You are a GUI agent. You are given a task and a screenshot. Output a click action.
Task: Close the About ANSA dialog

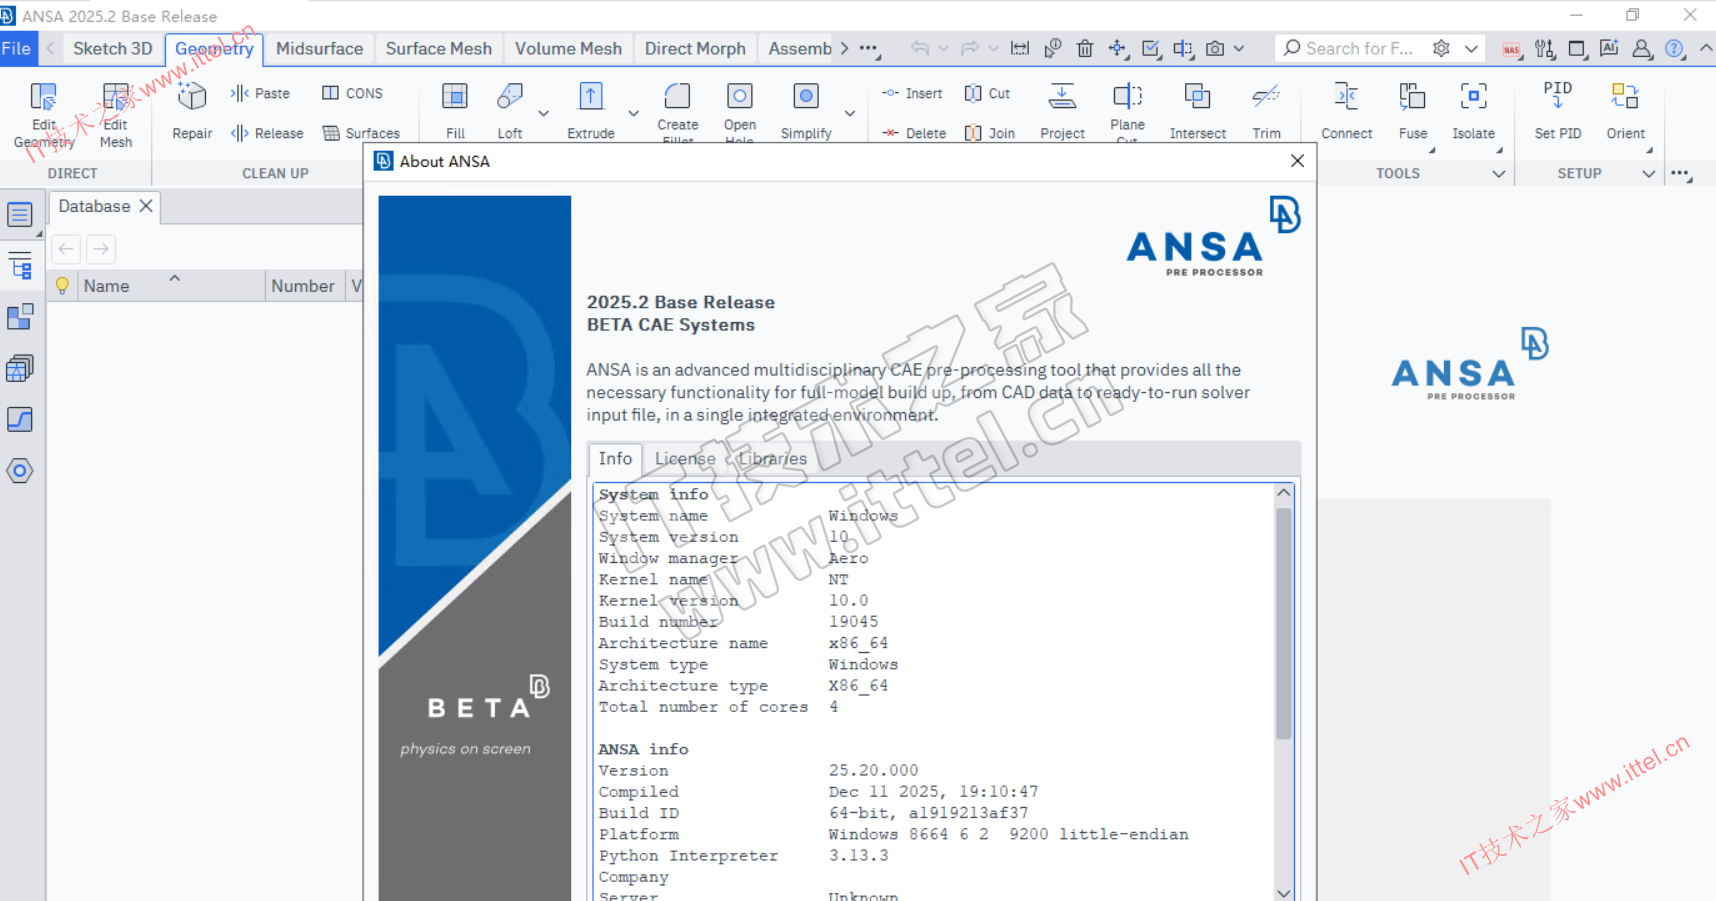tap(1297, 161)
